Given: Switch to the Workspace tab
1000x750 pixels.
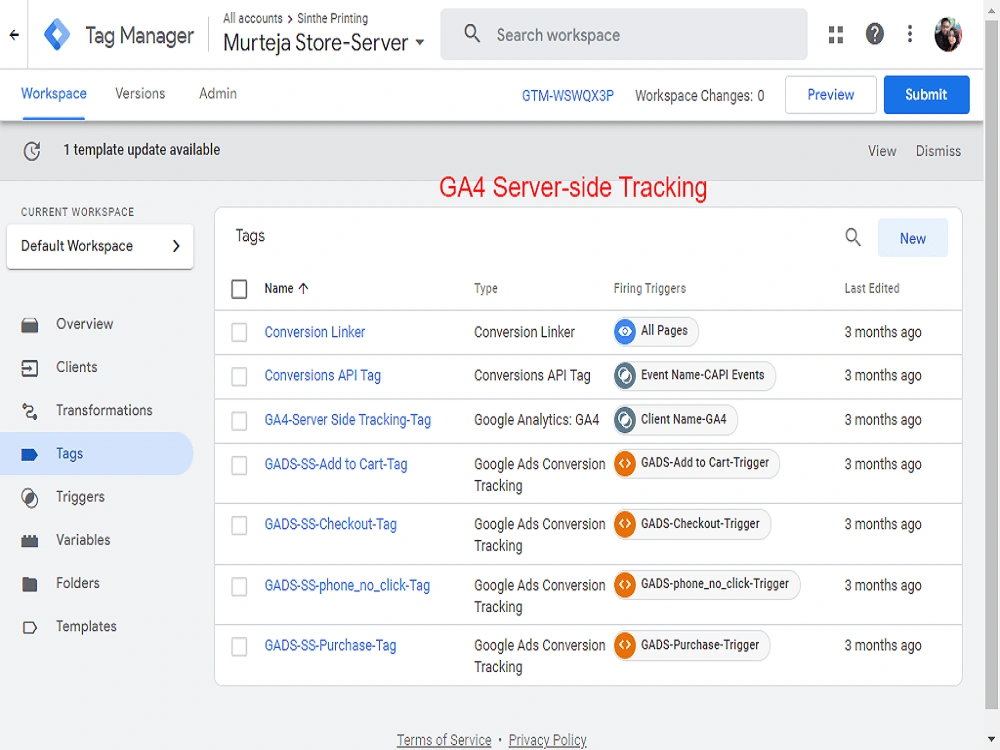Looking at the screenshot, I should [x=54, y=94].
